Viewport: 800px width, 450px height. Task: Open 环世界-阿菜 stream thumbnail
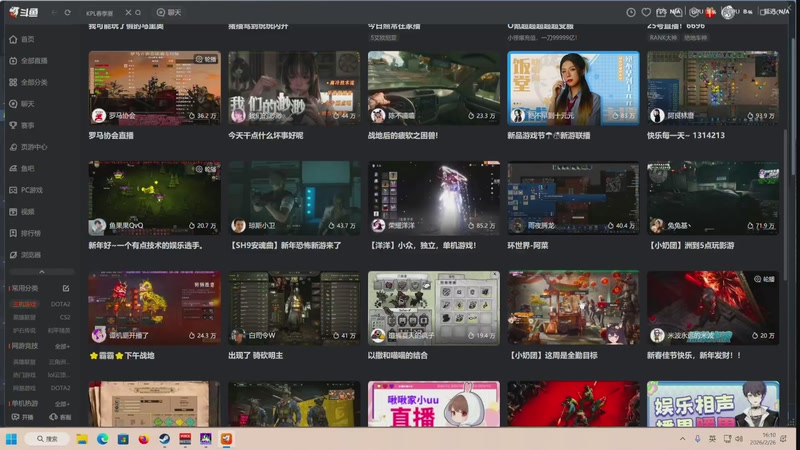click(x=573, y=198)
